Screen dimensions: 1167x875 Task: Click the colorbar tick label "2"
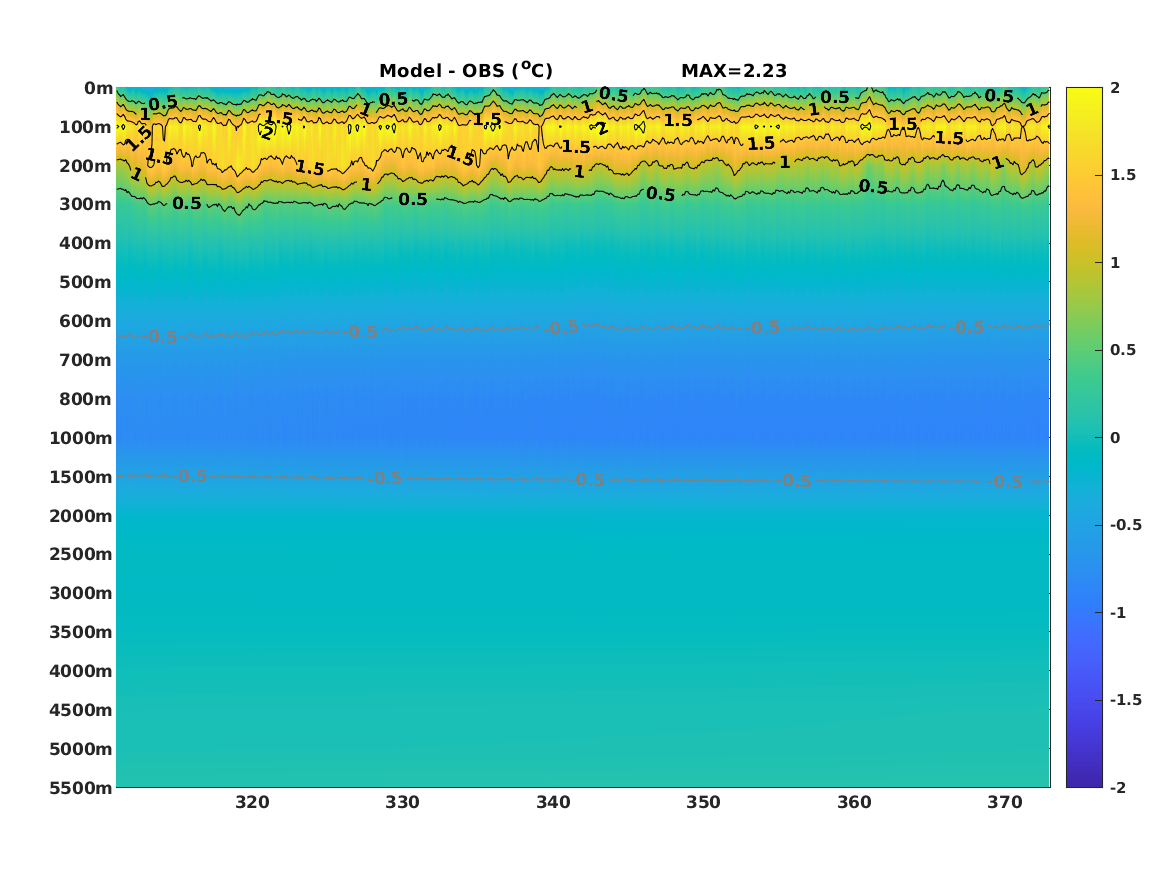[x=1115, y=88]
